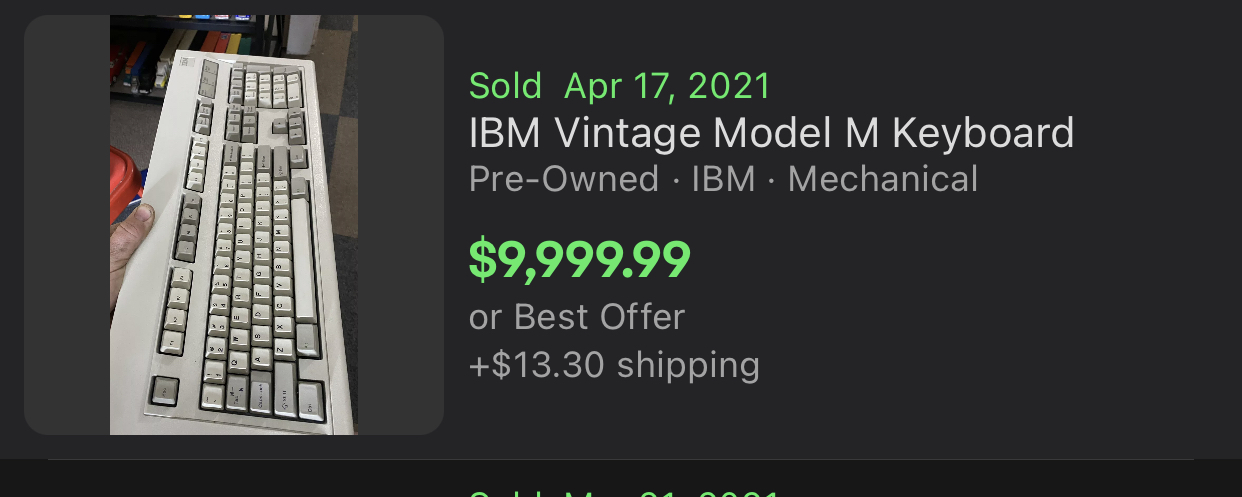Tap dark padding right of the thumbnail photo

click(x=400, y=225)
